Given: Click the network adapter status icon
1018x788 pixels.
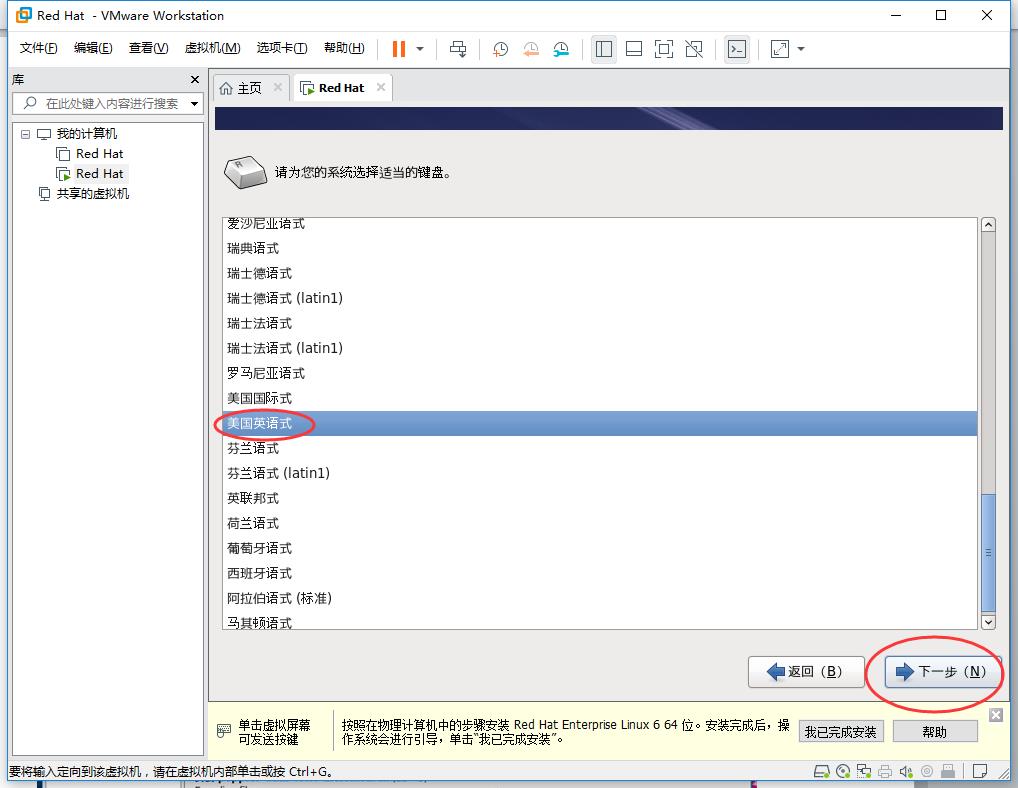Looking at the screenshot, I should (863, 771).
